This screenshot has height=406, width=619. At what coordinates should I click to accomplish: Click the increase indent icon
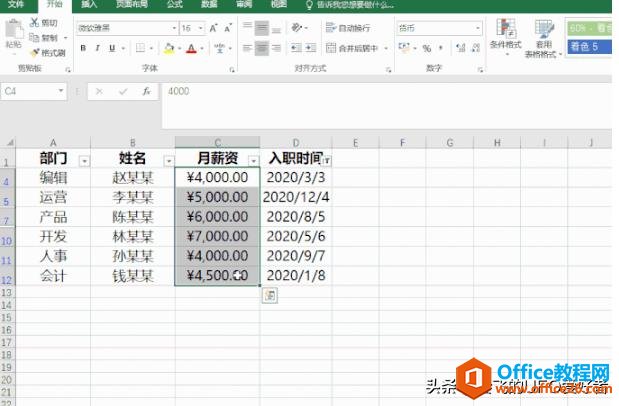[x=311, y=48]
